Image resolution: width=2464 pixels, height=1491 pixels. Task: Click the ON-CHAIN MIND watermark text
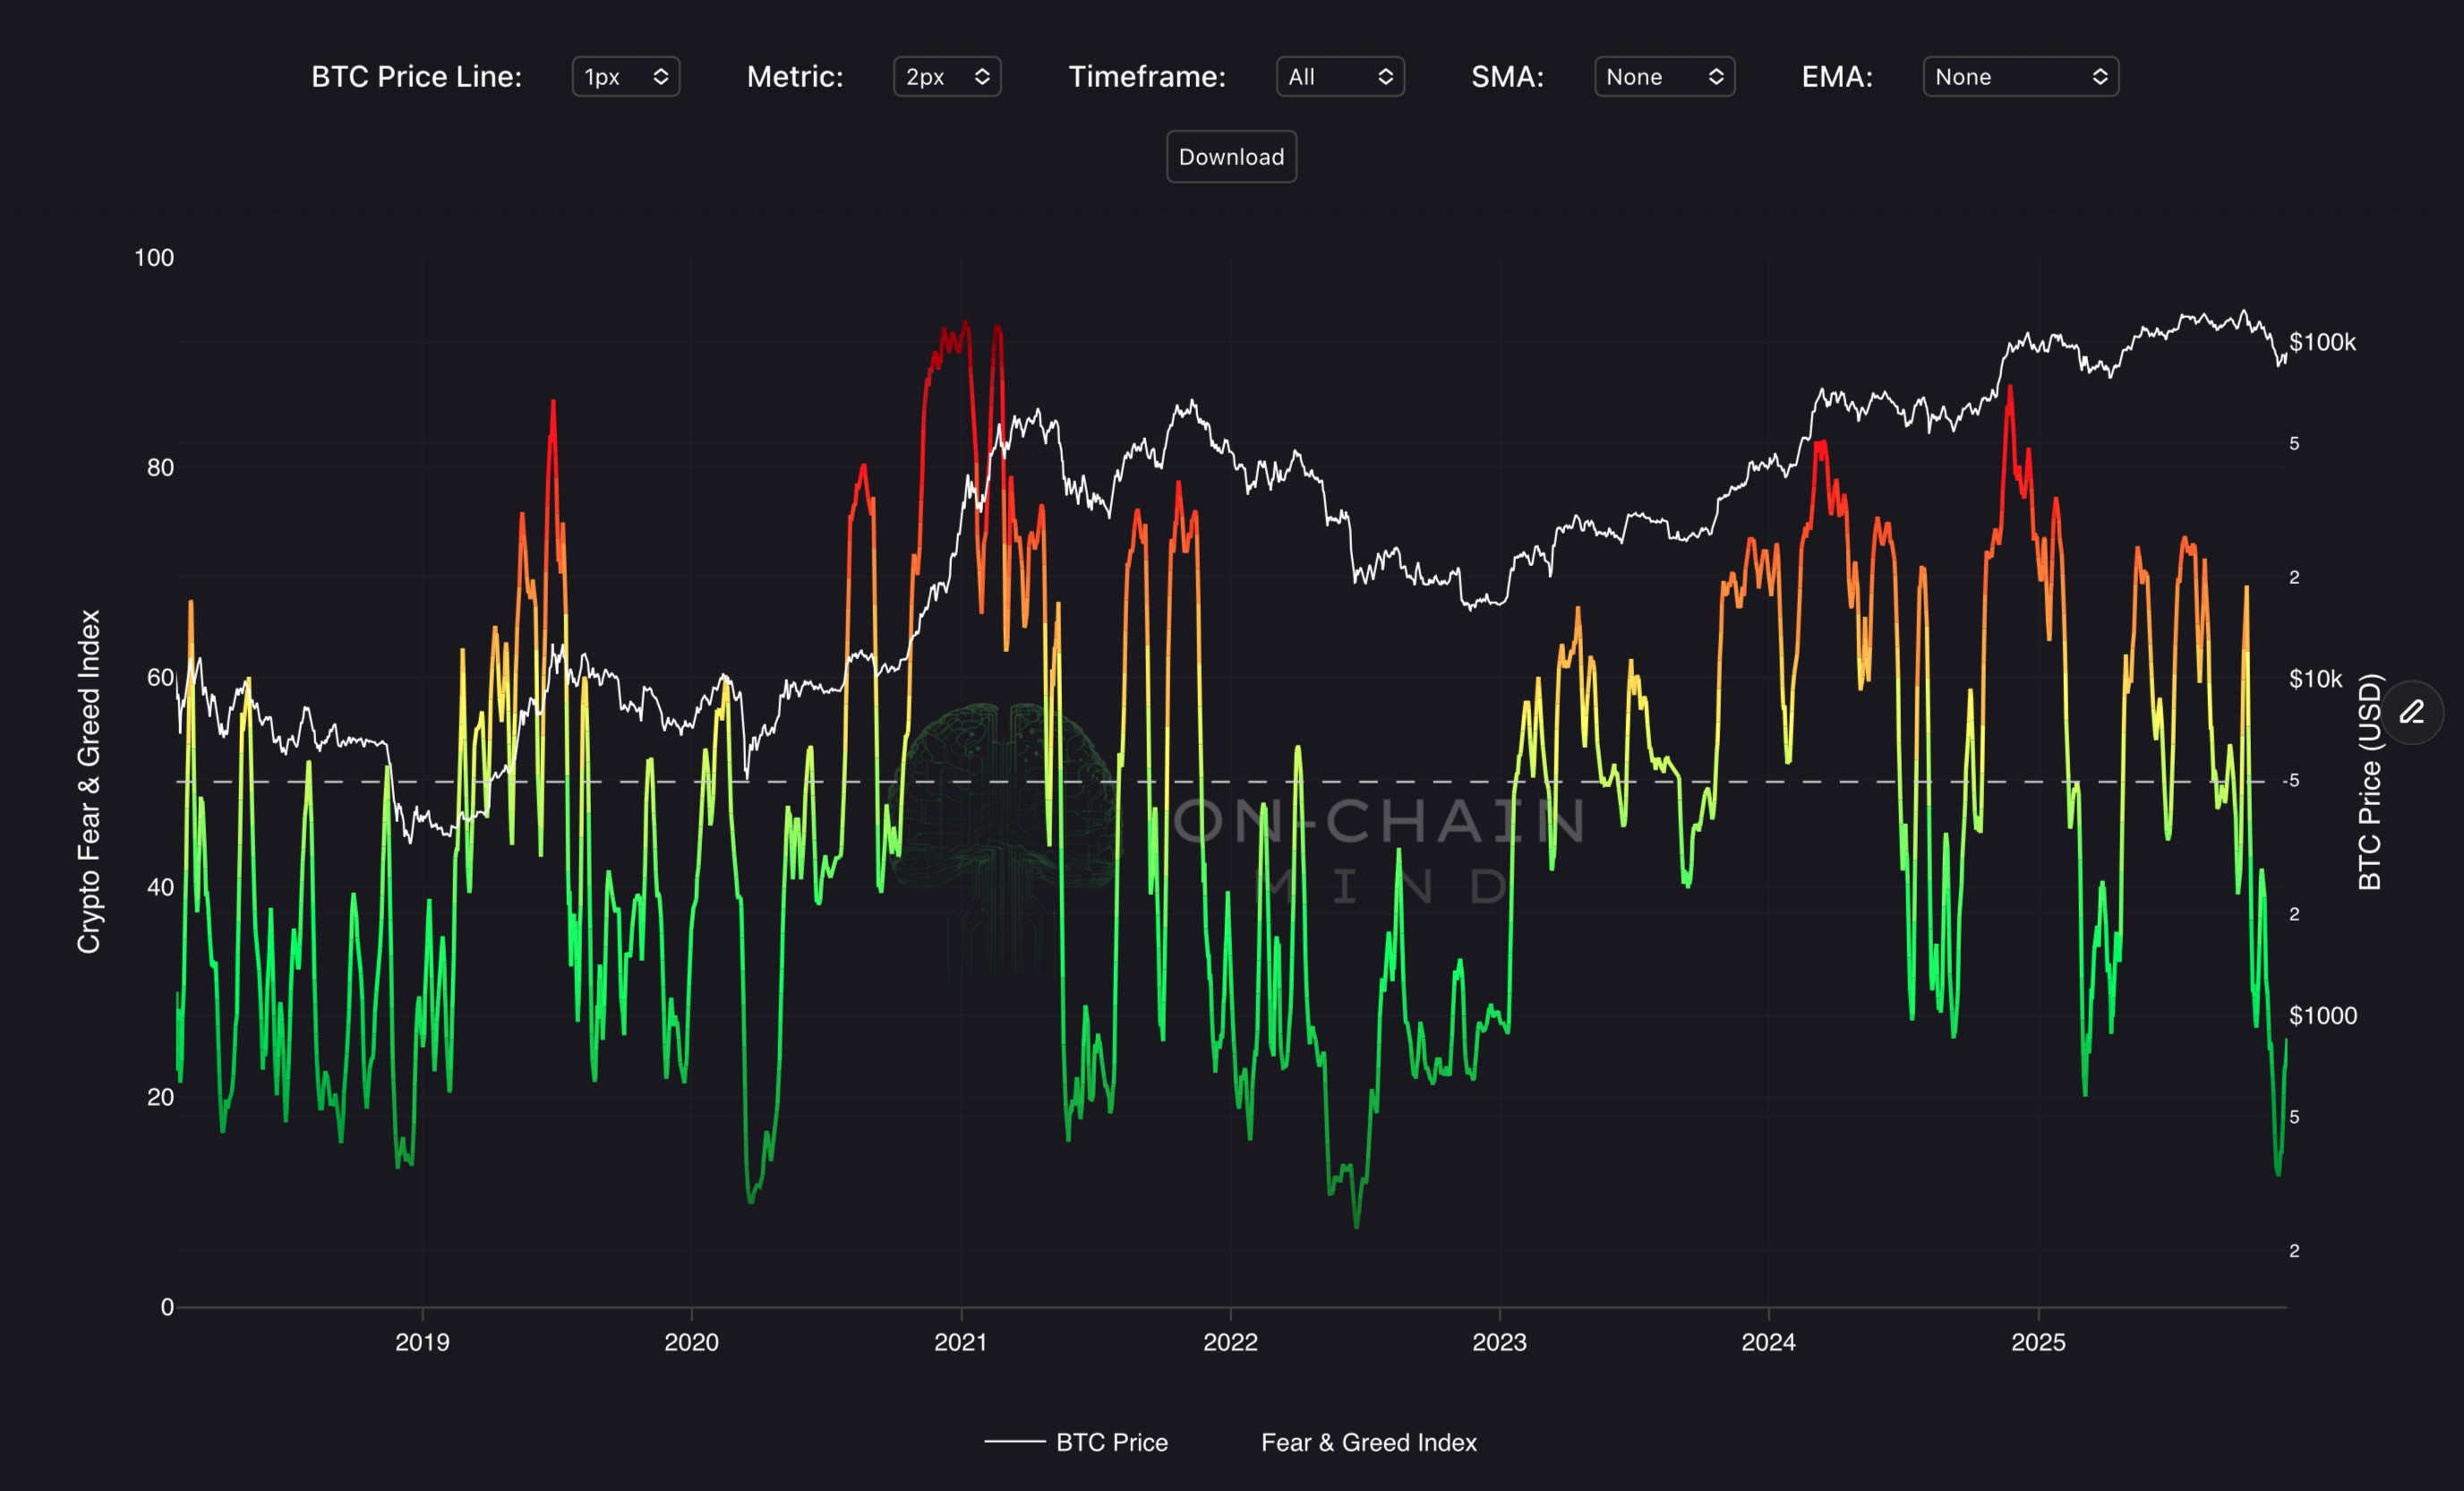[1380, 822]
